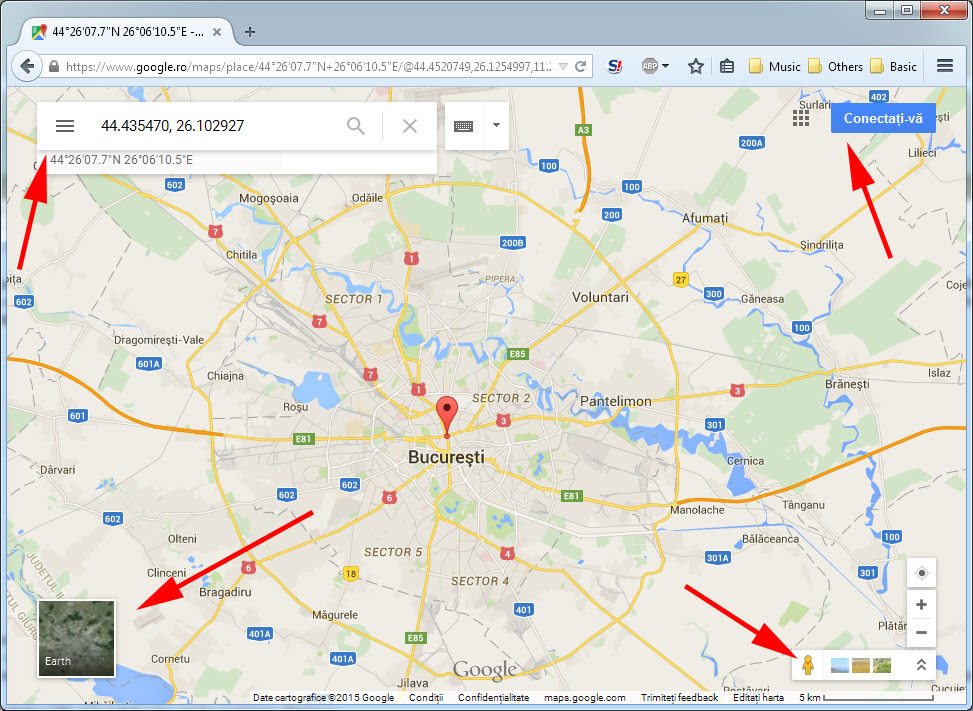Open the Google apps grid

click(800, 118)
